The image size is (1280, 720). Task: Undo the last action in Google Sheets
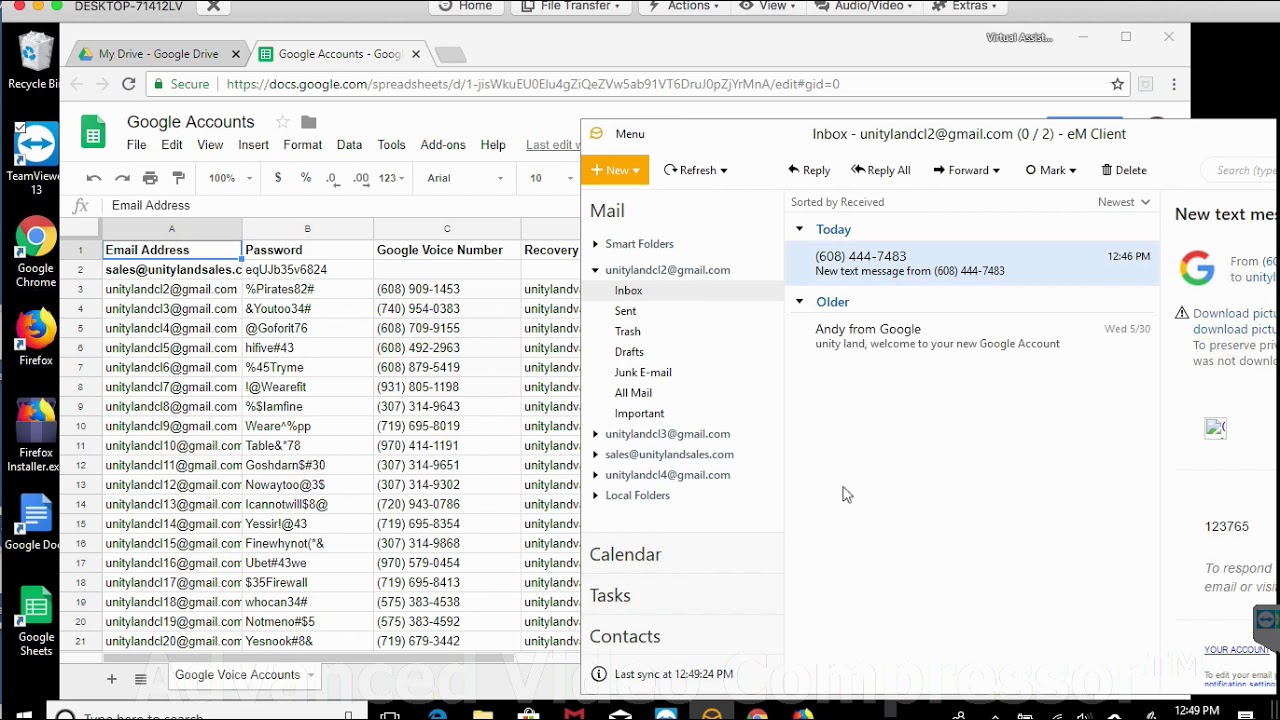[x=94, y=178]
